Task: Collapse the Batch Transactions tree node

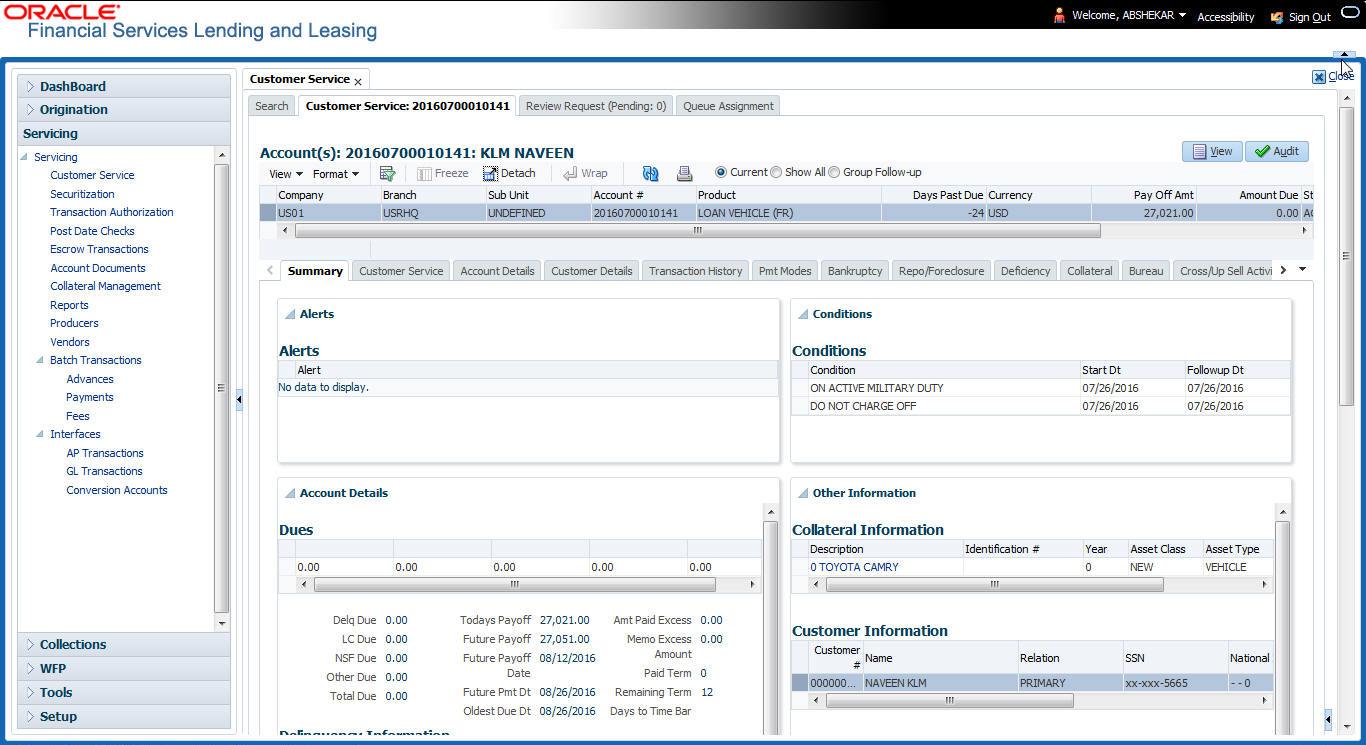Action: 40,360
